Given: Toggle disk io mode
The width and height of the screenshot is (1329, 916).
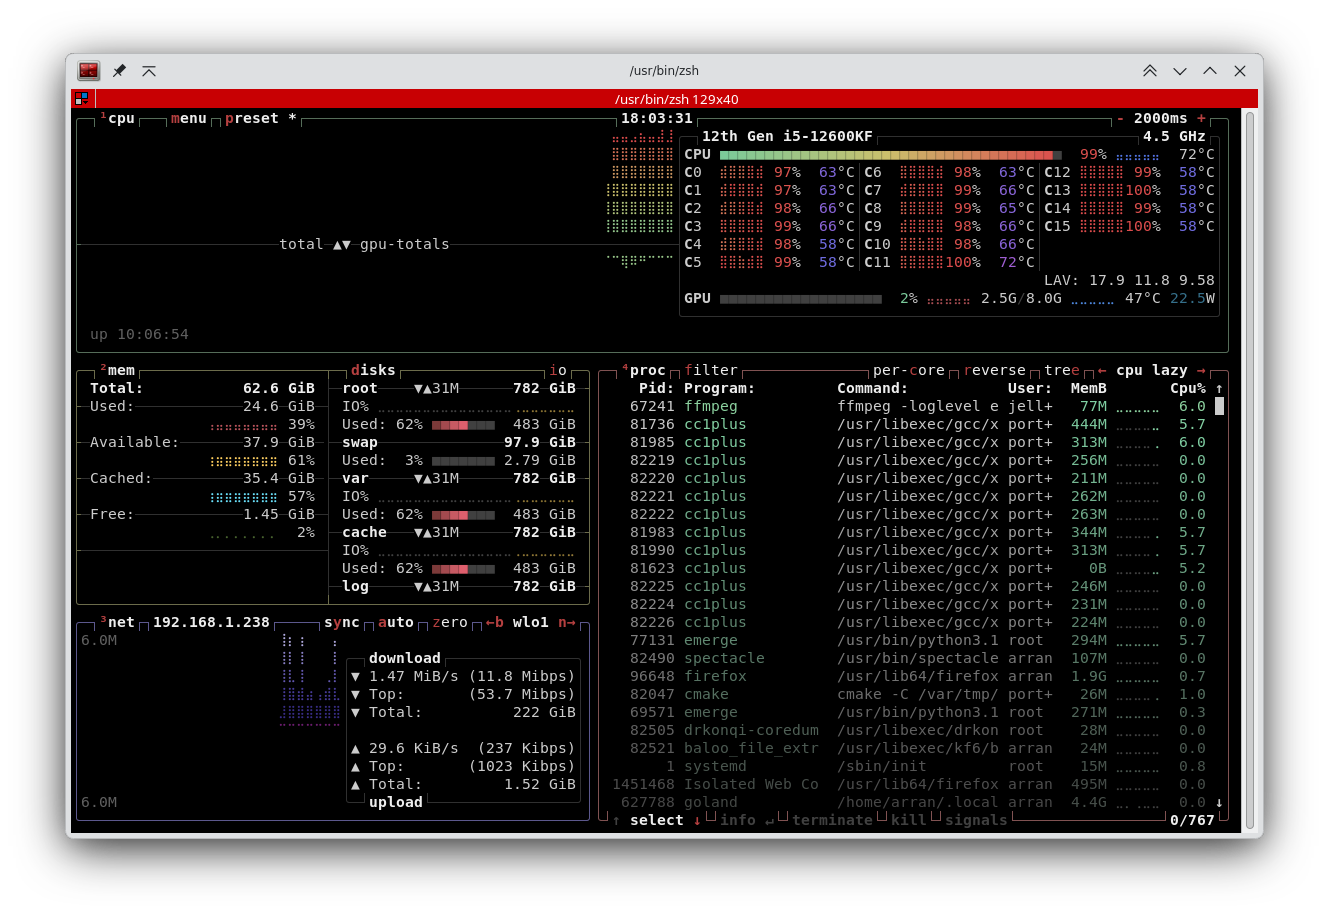Looking at the screenshot, I should 558,370.
